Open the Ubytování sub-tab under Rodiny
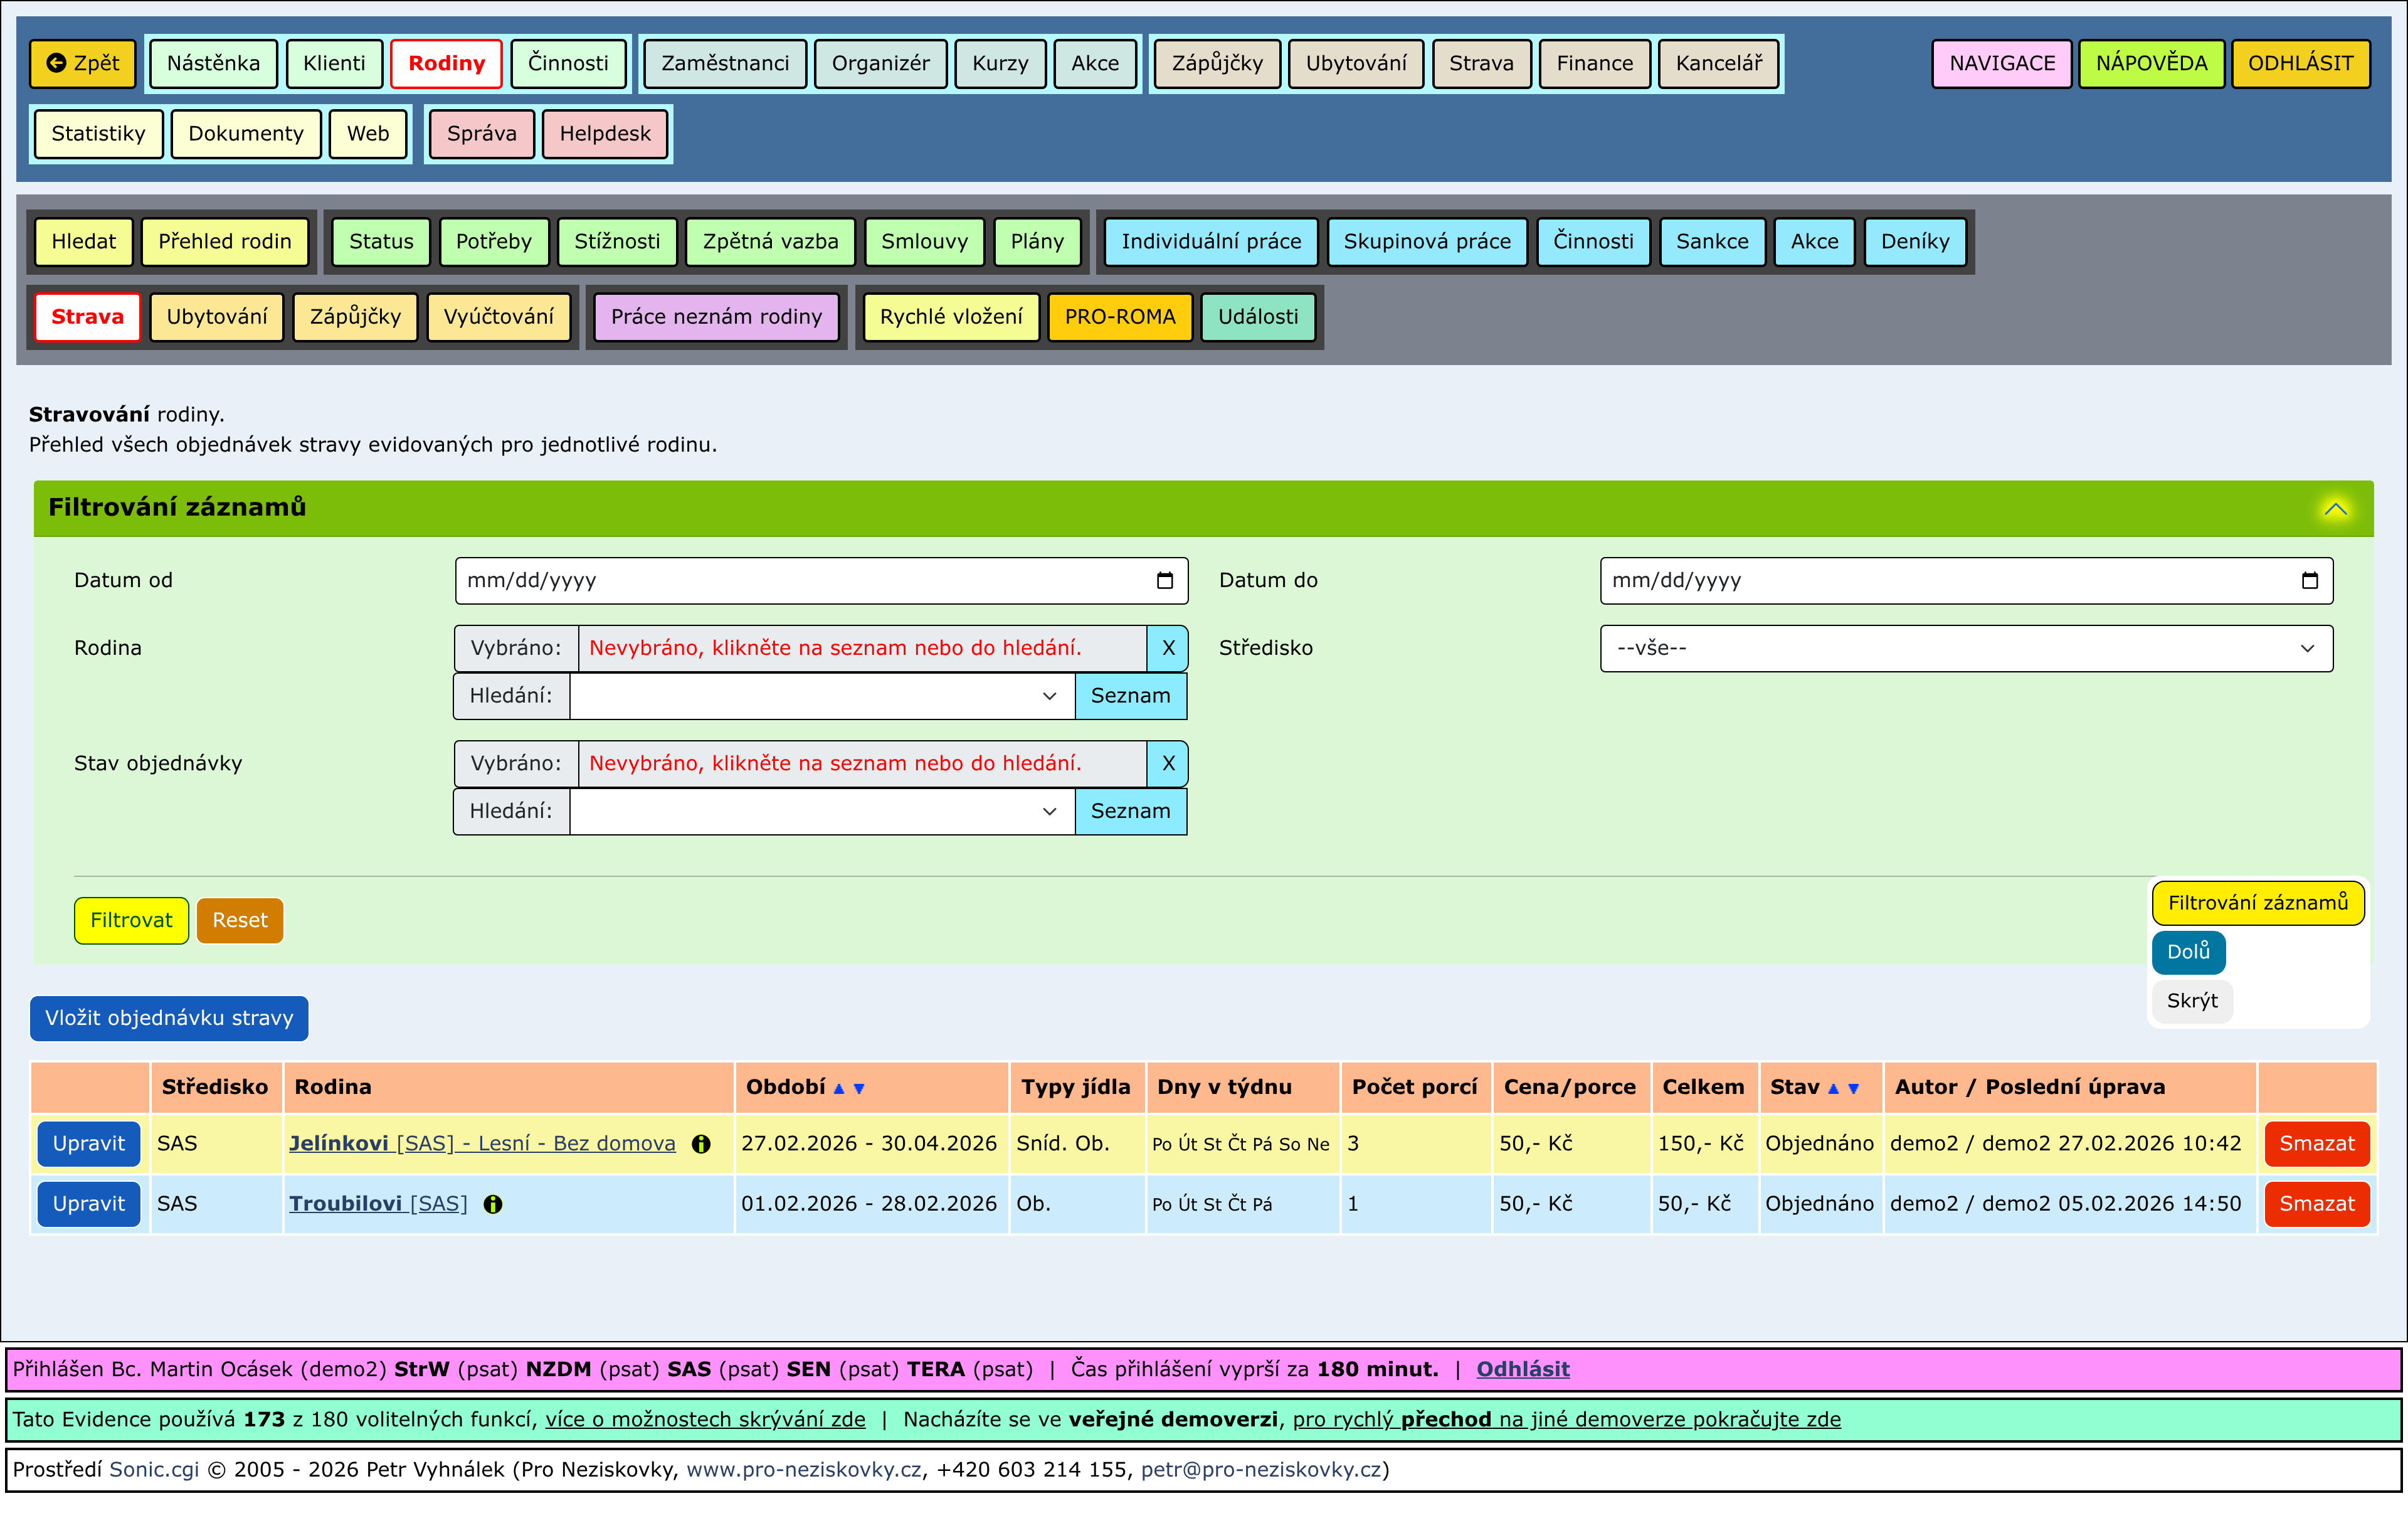This screenshot has width=2408, height=1528. [216, 317]
